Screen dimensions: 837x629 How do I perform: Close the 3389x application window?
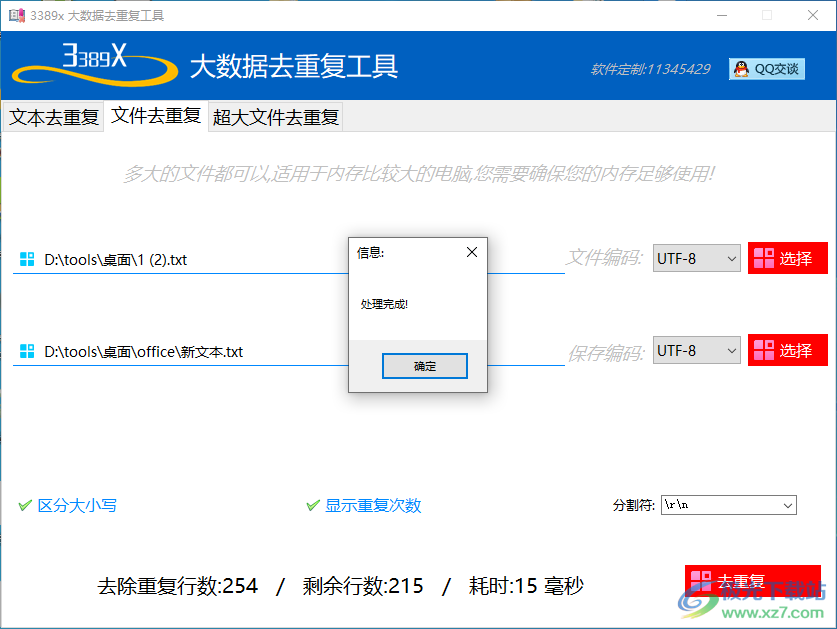[x=812, y=15]
